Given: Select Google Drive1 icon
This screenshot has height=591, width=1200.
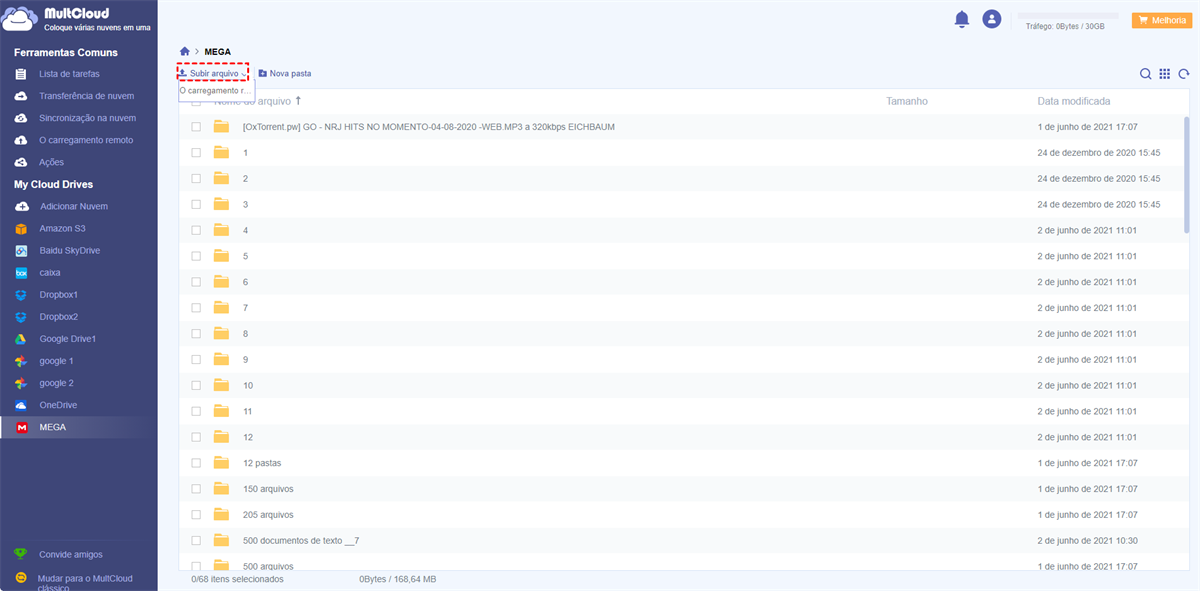Looking at the screenshot, I should click(x=21, y=339).
